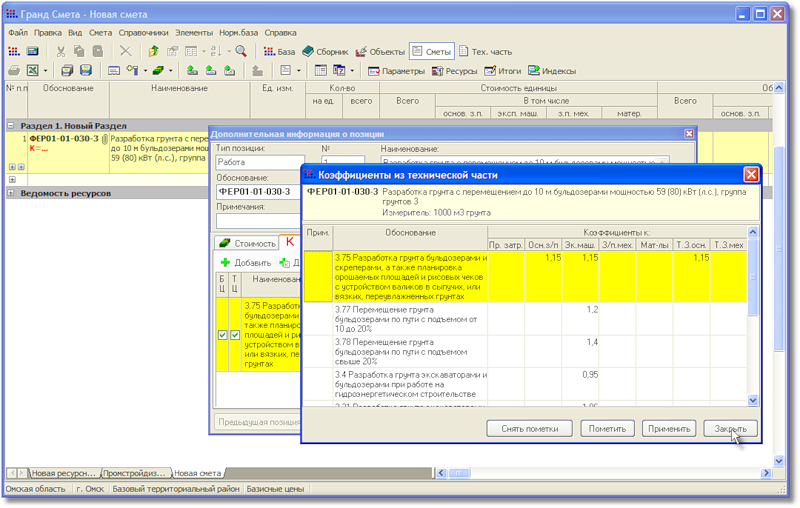Open the База normative base toolbar button
Screen dimensions: 800x508
[279, 52]
